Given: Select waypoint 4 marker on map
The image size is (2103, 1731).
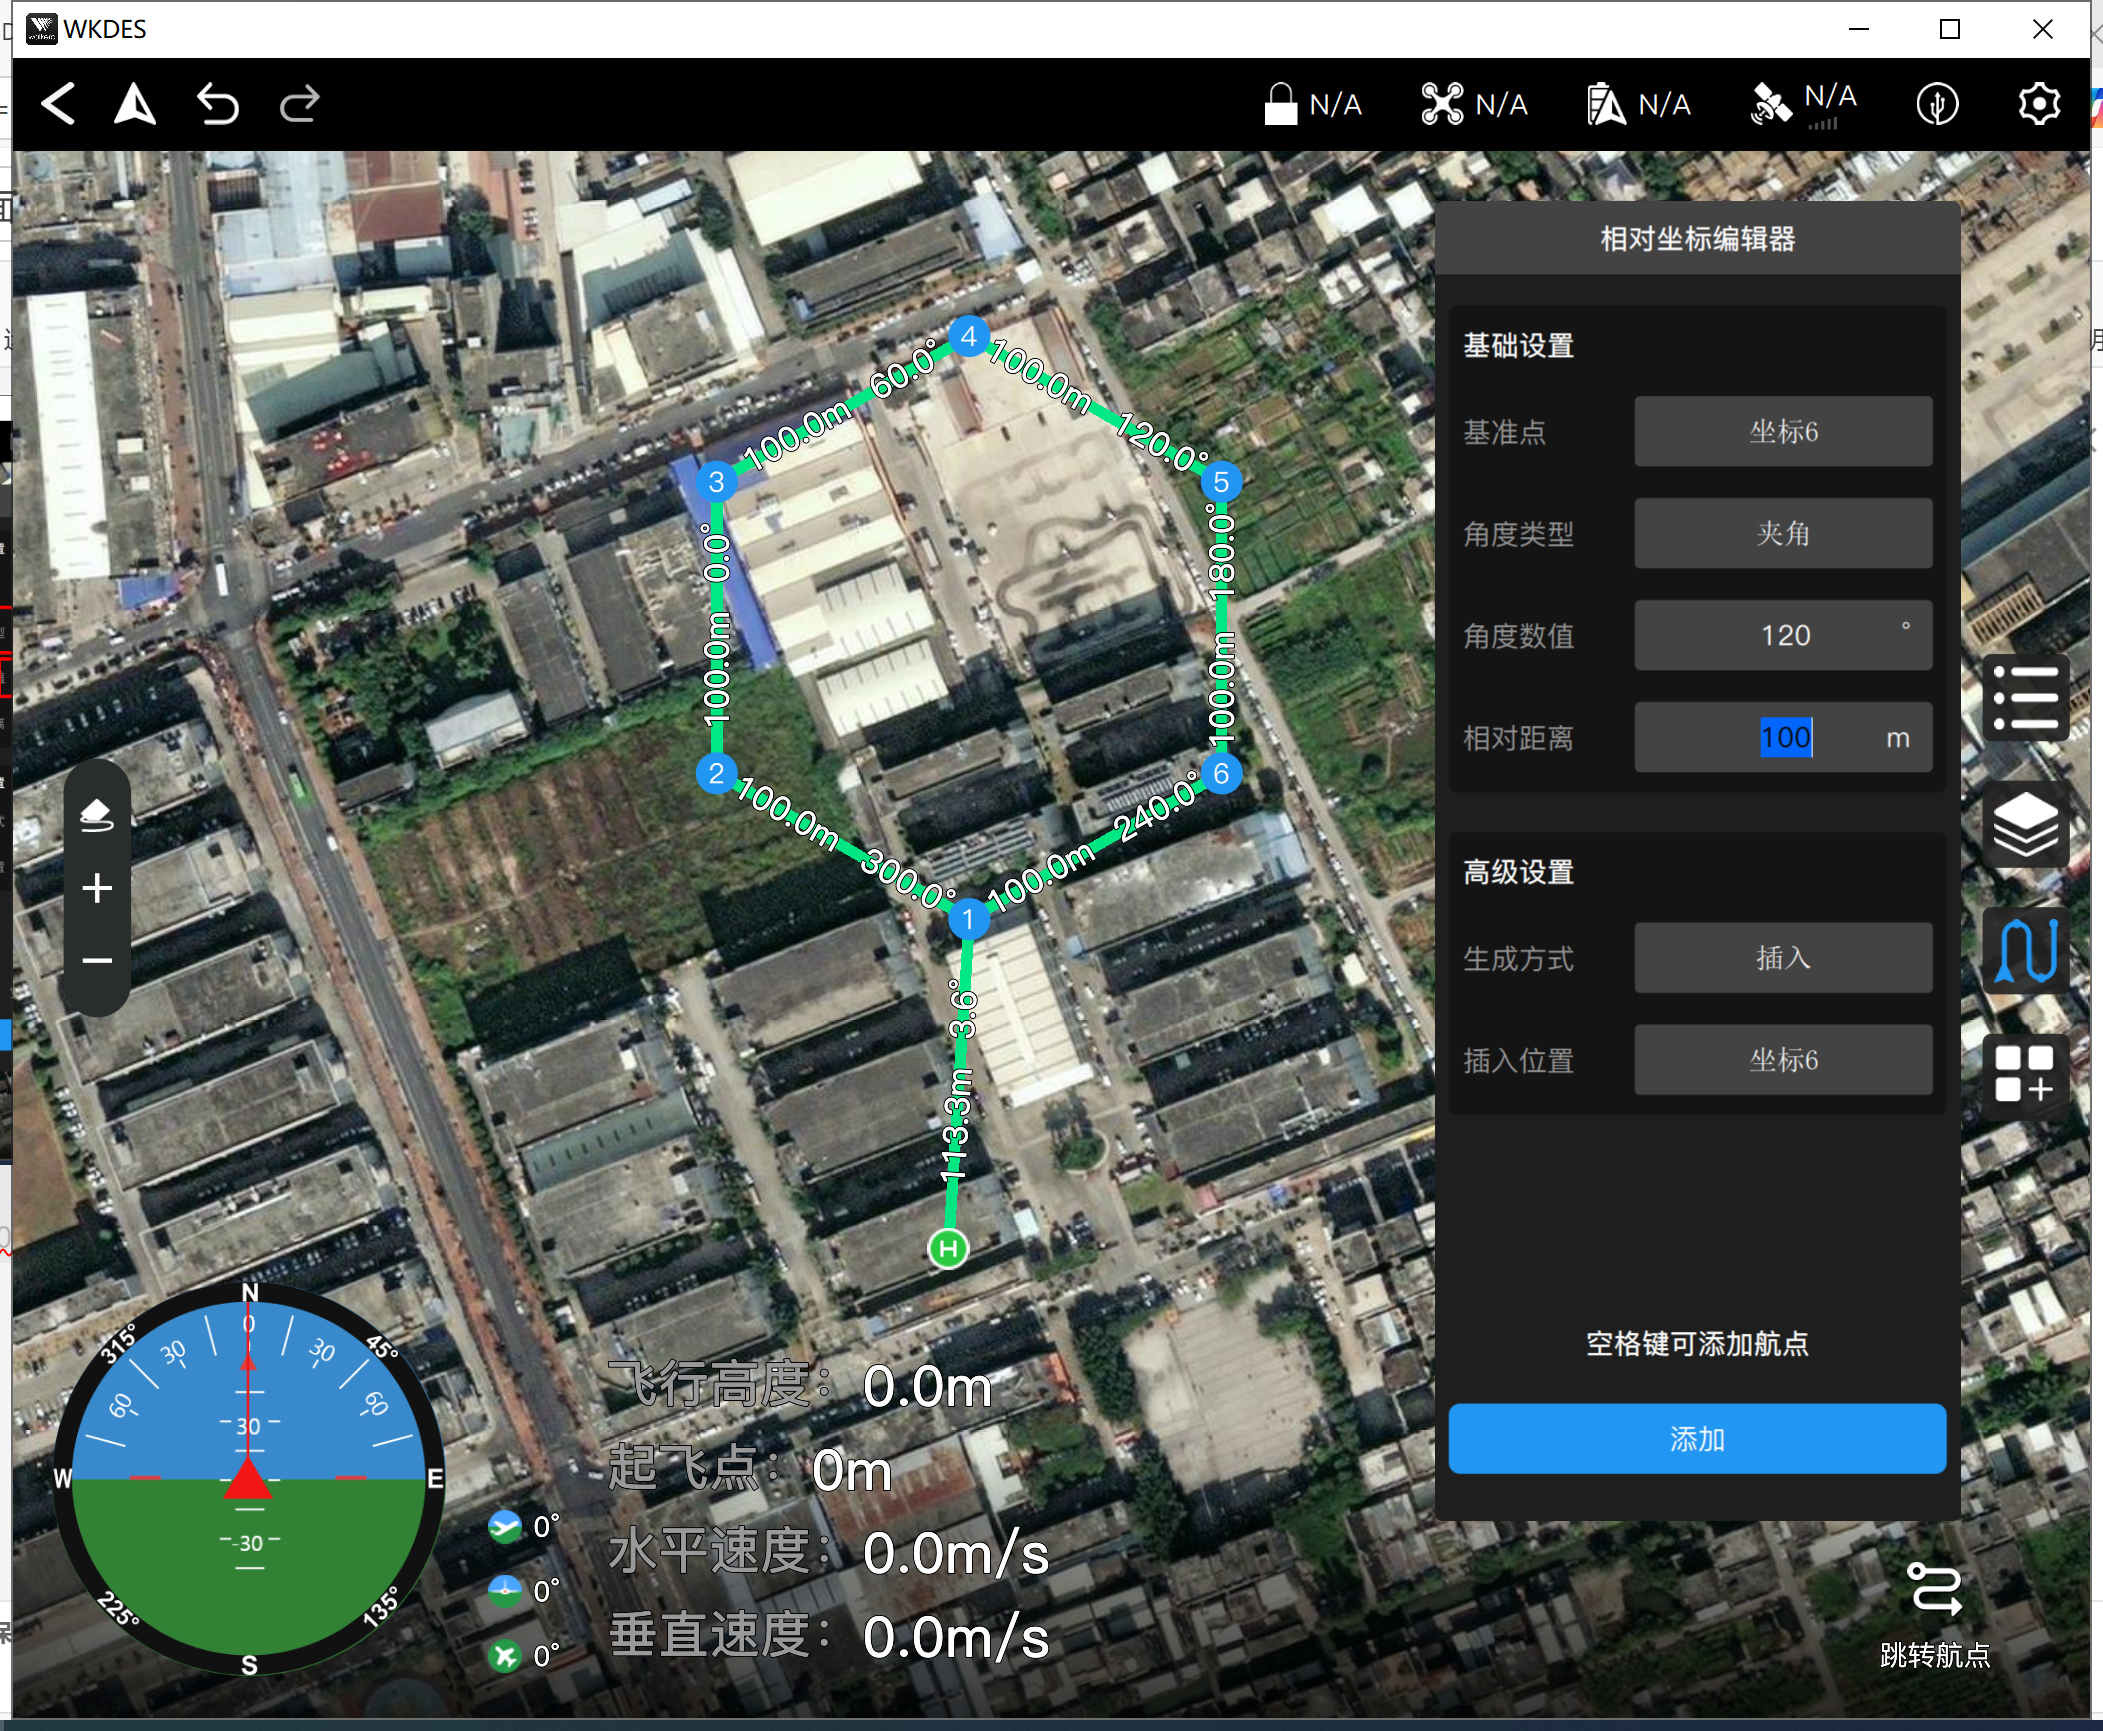Looking at the screenshot, I should tap(968, 337).
